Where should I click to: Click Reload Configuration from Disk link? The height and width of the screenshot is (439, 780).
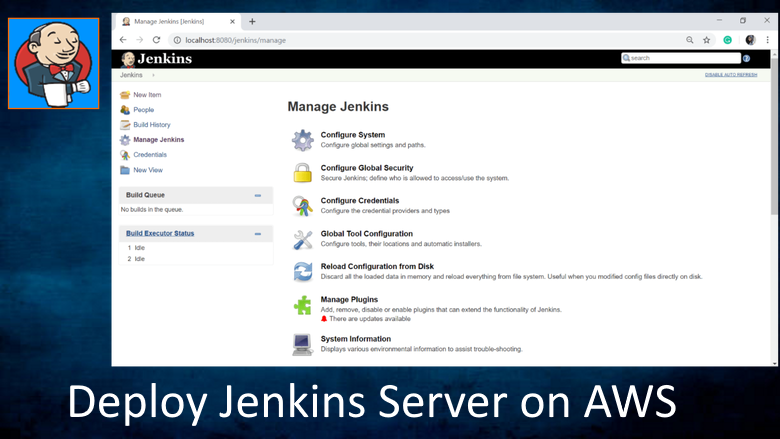(377, 266)
